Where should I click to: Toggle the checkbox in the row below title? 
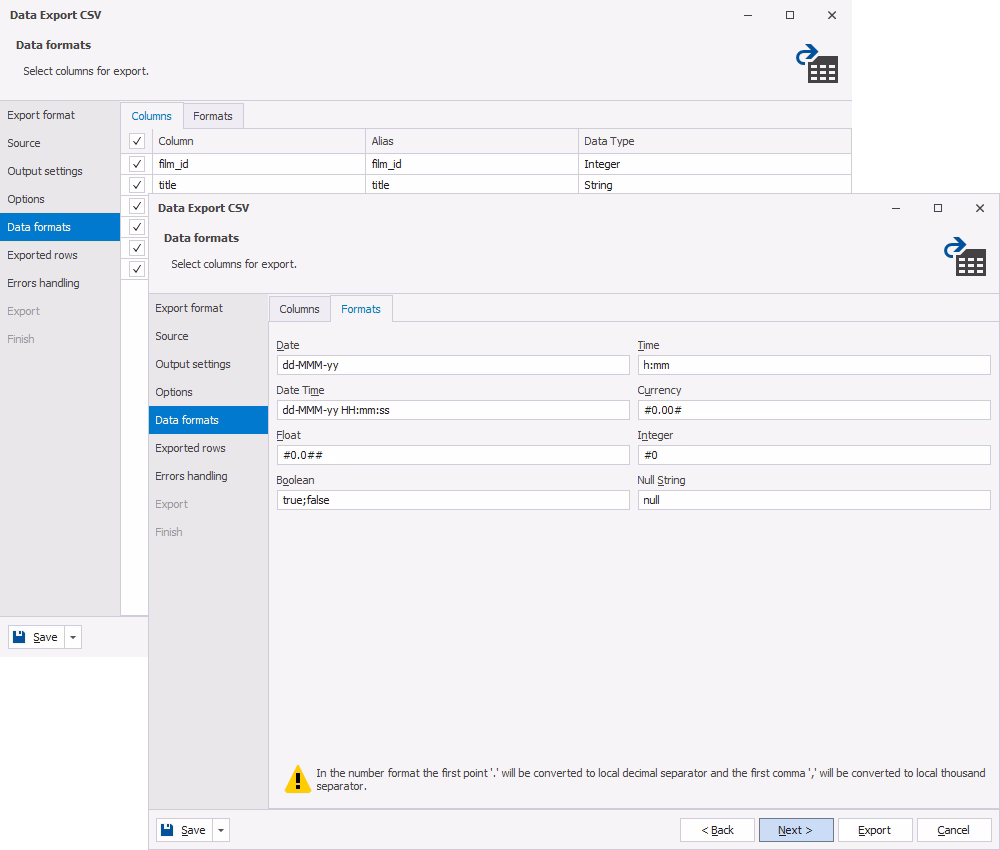[x=136, y=206]
